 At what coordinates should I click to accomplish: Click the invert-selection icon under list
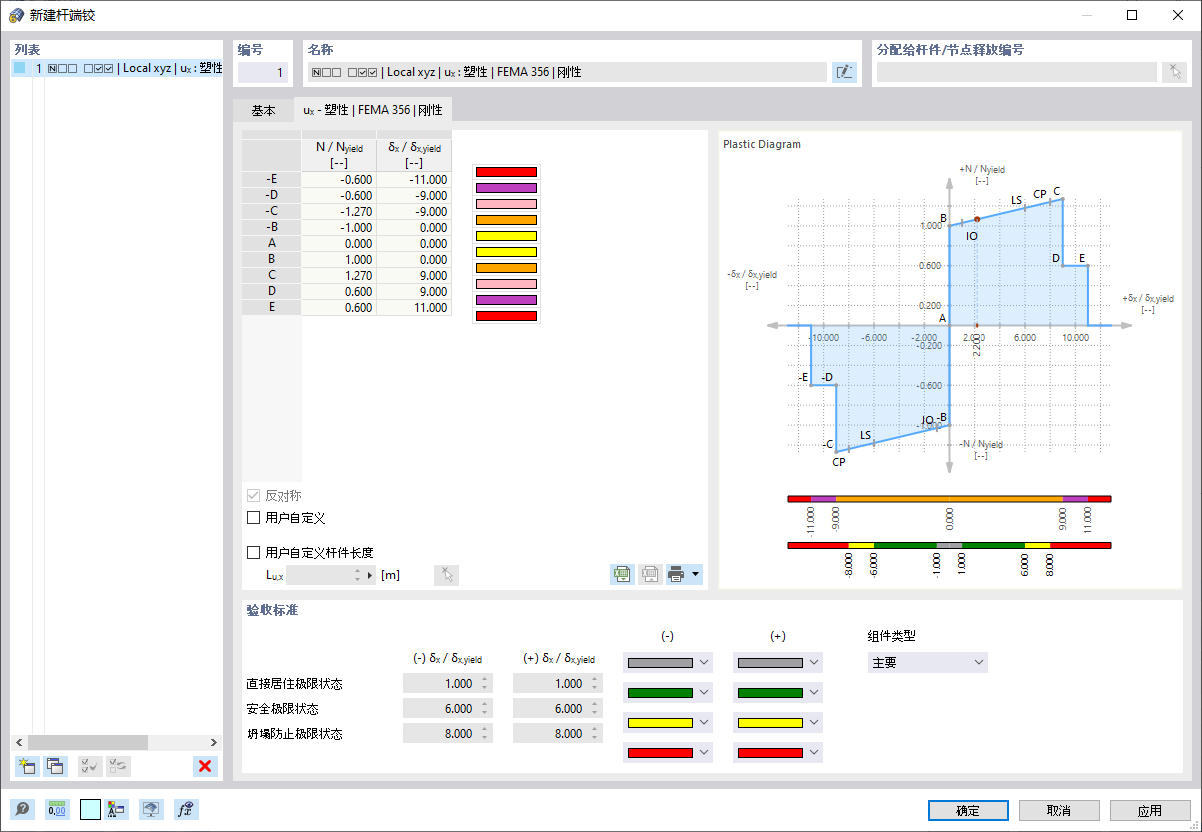click(118, 766)
